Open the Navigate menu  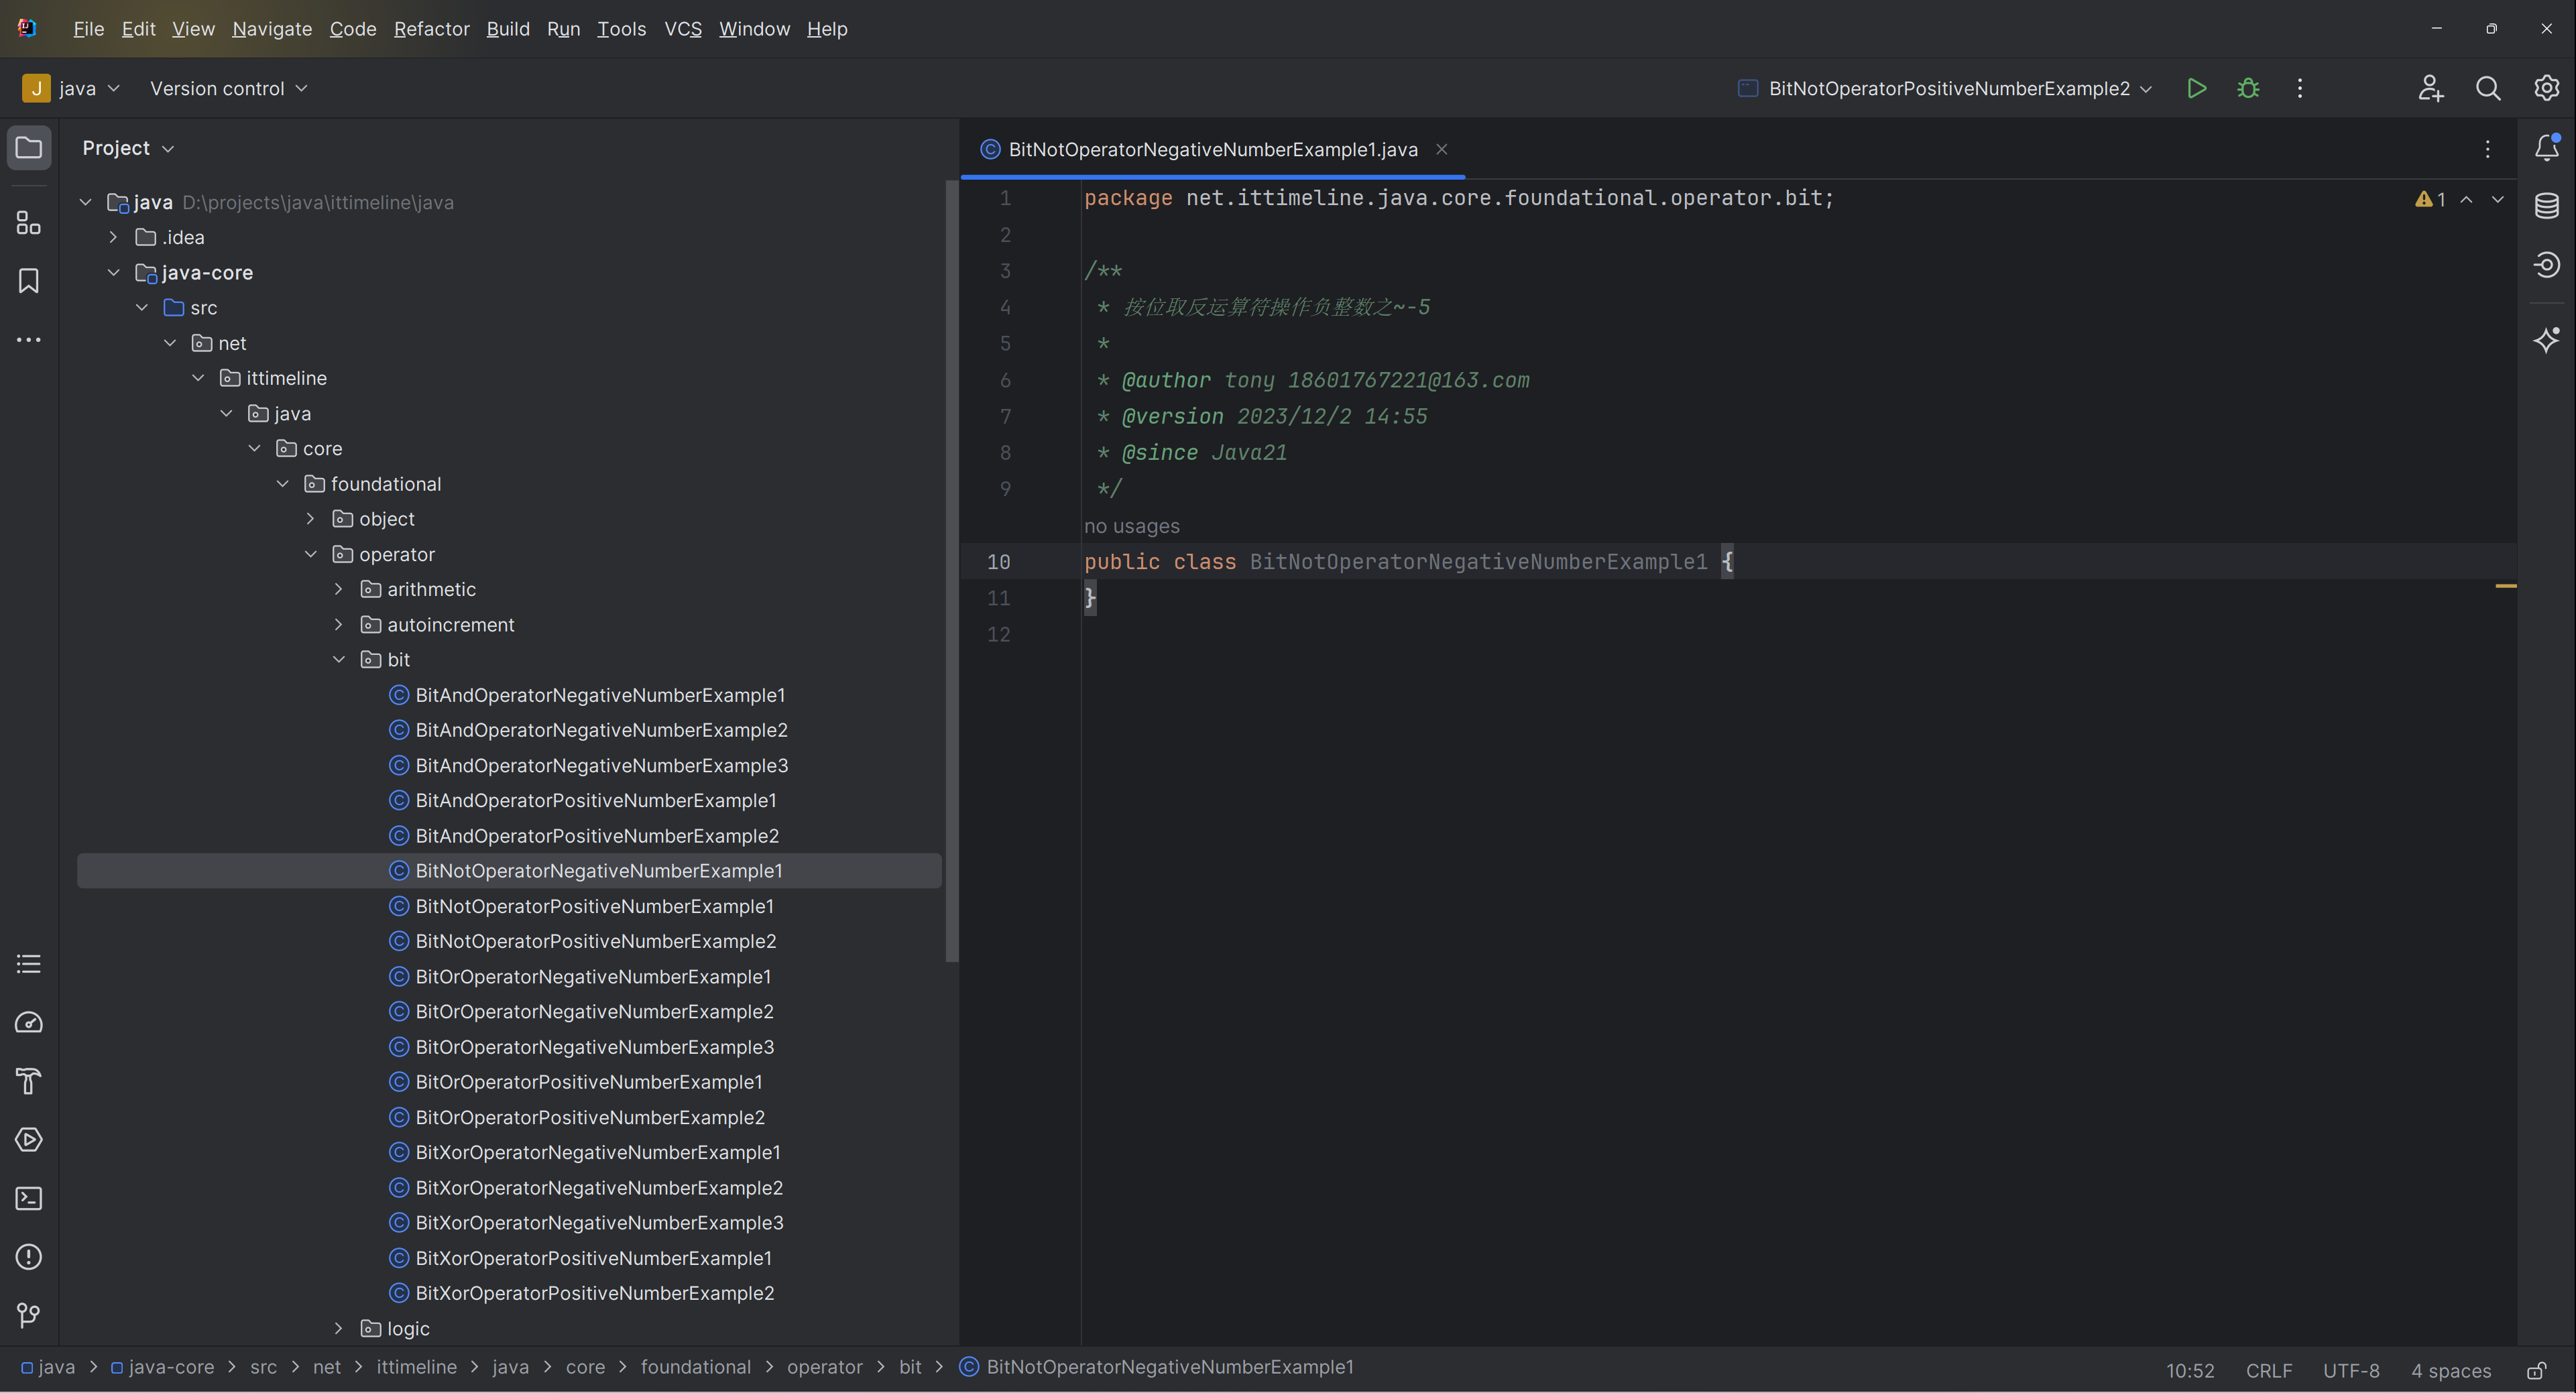pos(272,29)
